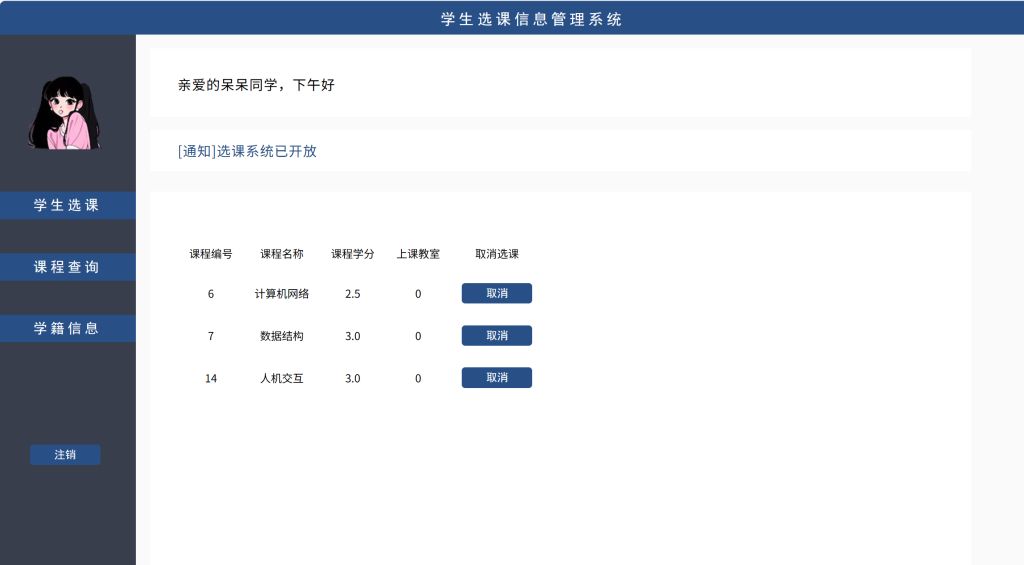Click the 学生选课信息管理系统 header title
This screenshot has width=1024, height=565.
click(x=531, y=19)
